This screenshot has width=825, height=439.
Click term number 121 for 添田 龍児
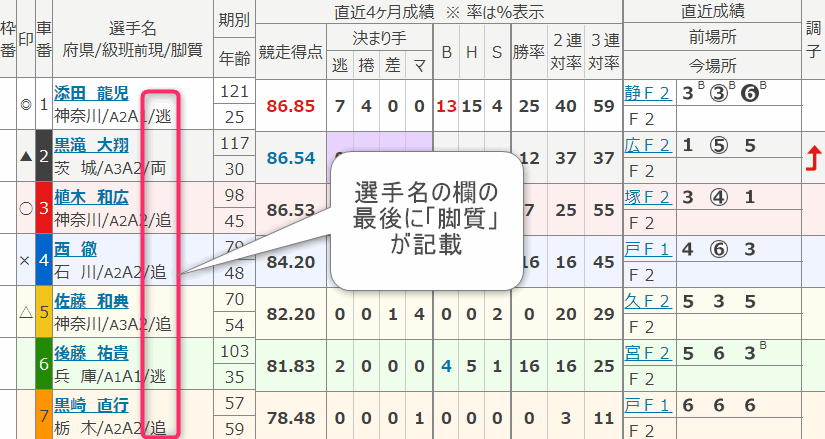(x=234, y=91)
